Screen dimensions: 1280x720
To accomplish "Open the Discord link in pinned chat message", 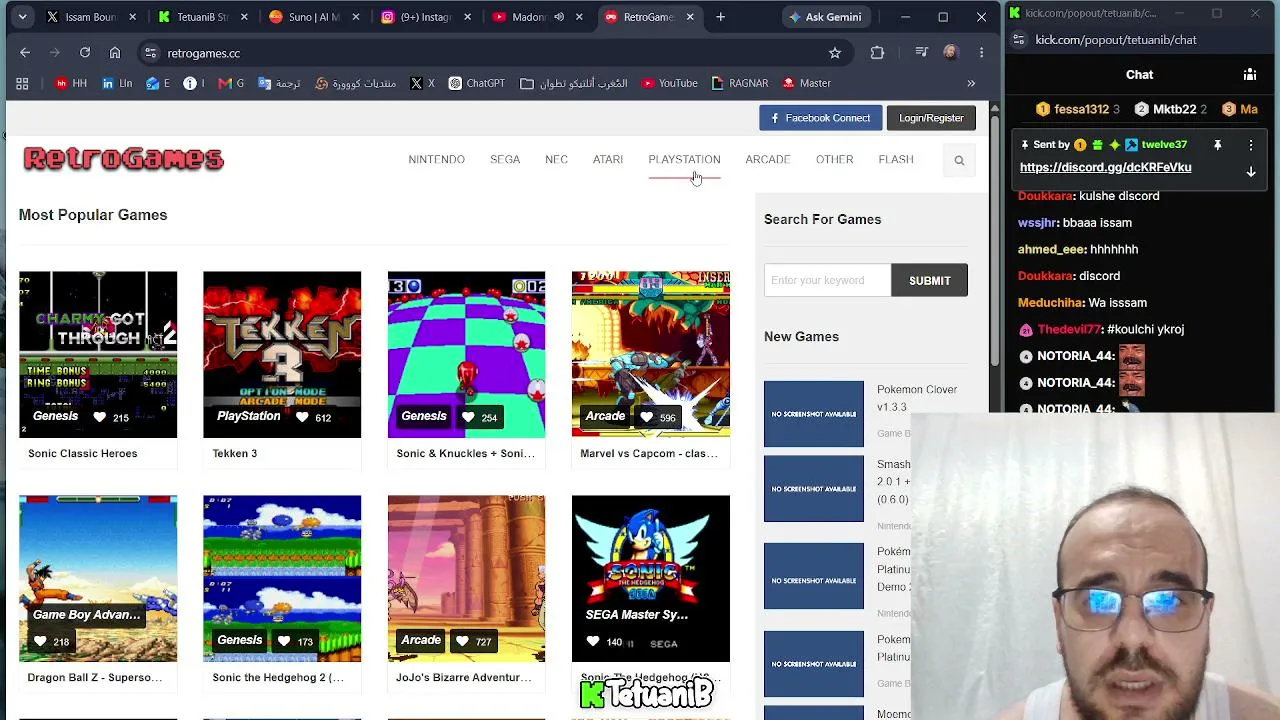I will pyautogui.click(x=1105, y=168).
